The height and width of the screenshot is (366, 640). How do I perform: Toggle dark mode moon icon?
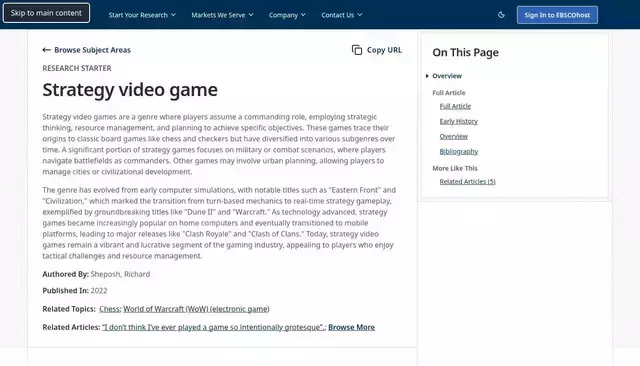point(501,15)
